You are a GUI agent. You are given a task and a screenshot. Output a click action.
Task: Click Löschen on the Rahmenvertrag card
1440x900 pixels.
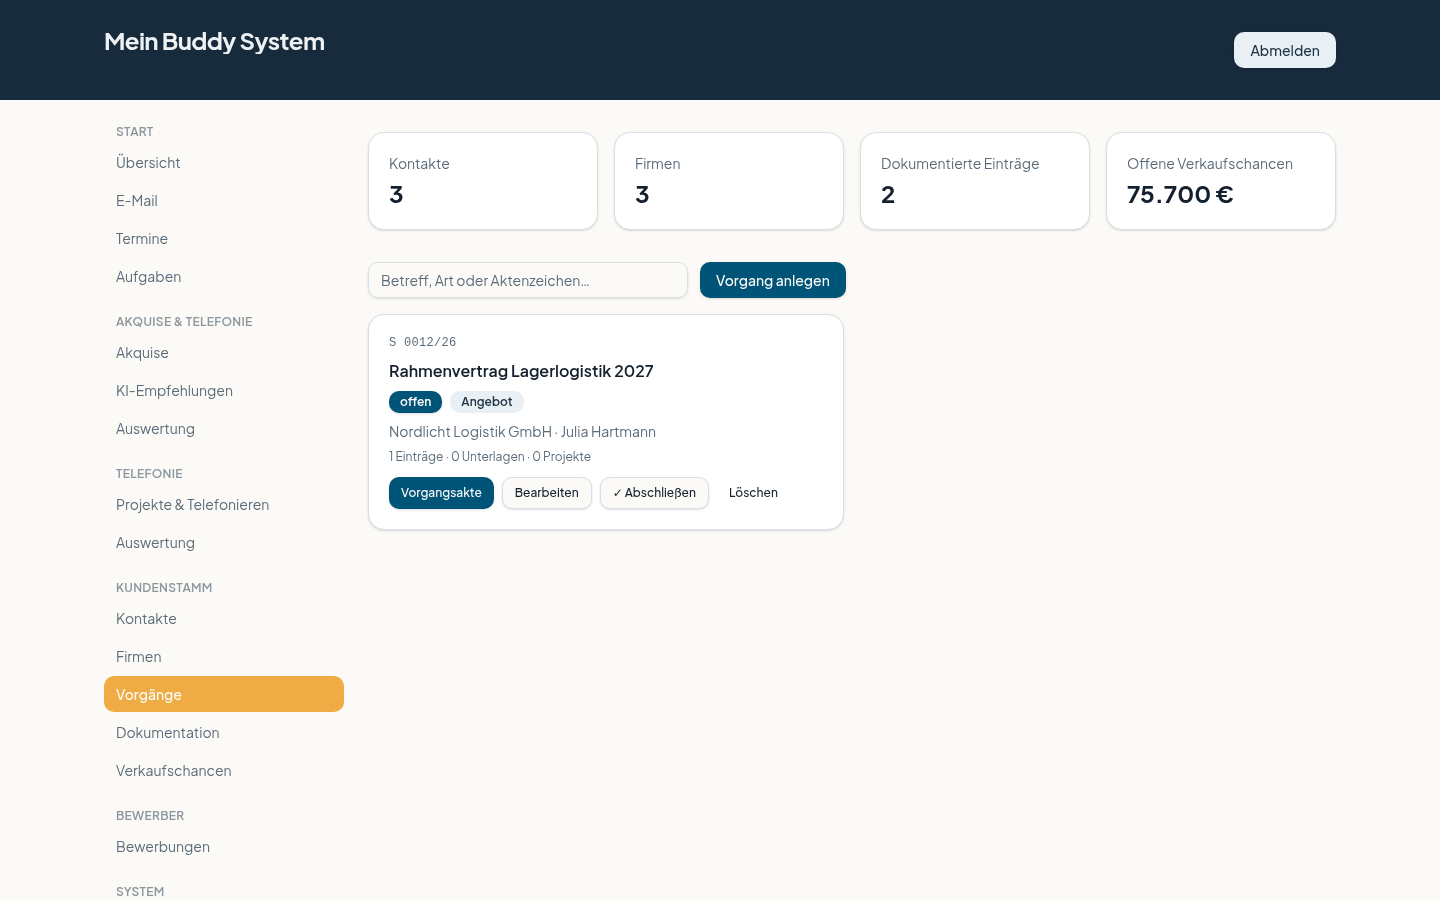click(753, 493)
